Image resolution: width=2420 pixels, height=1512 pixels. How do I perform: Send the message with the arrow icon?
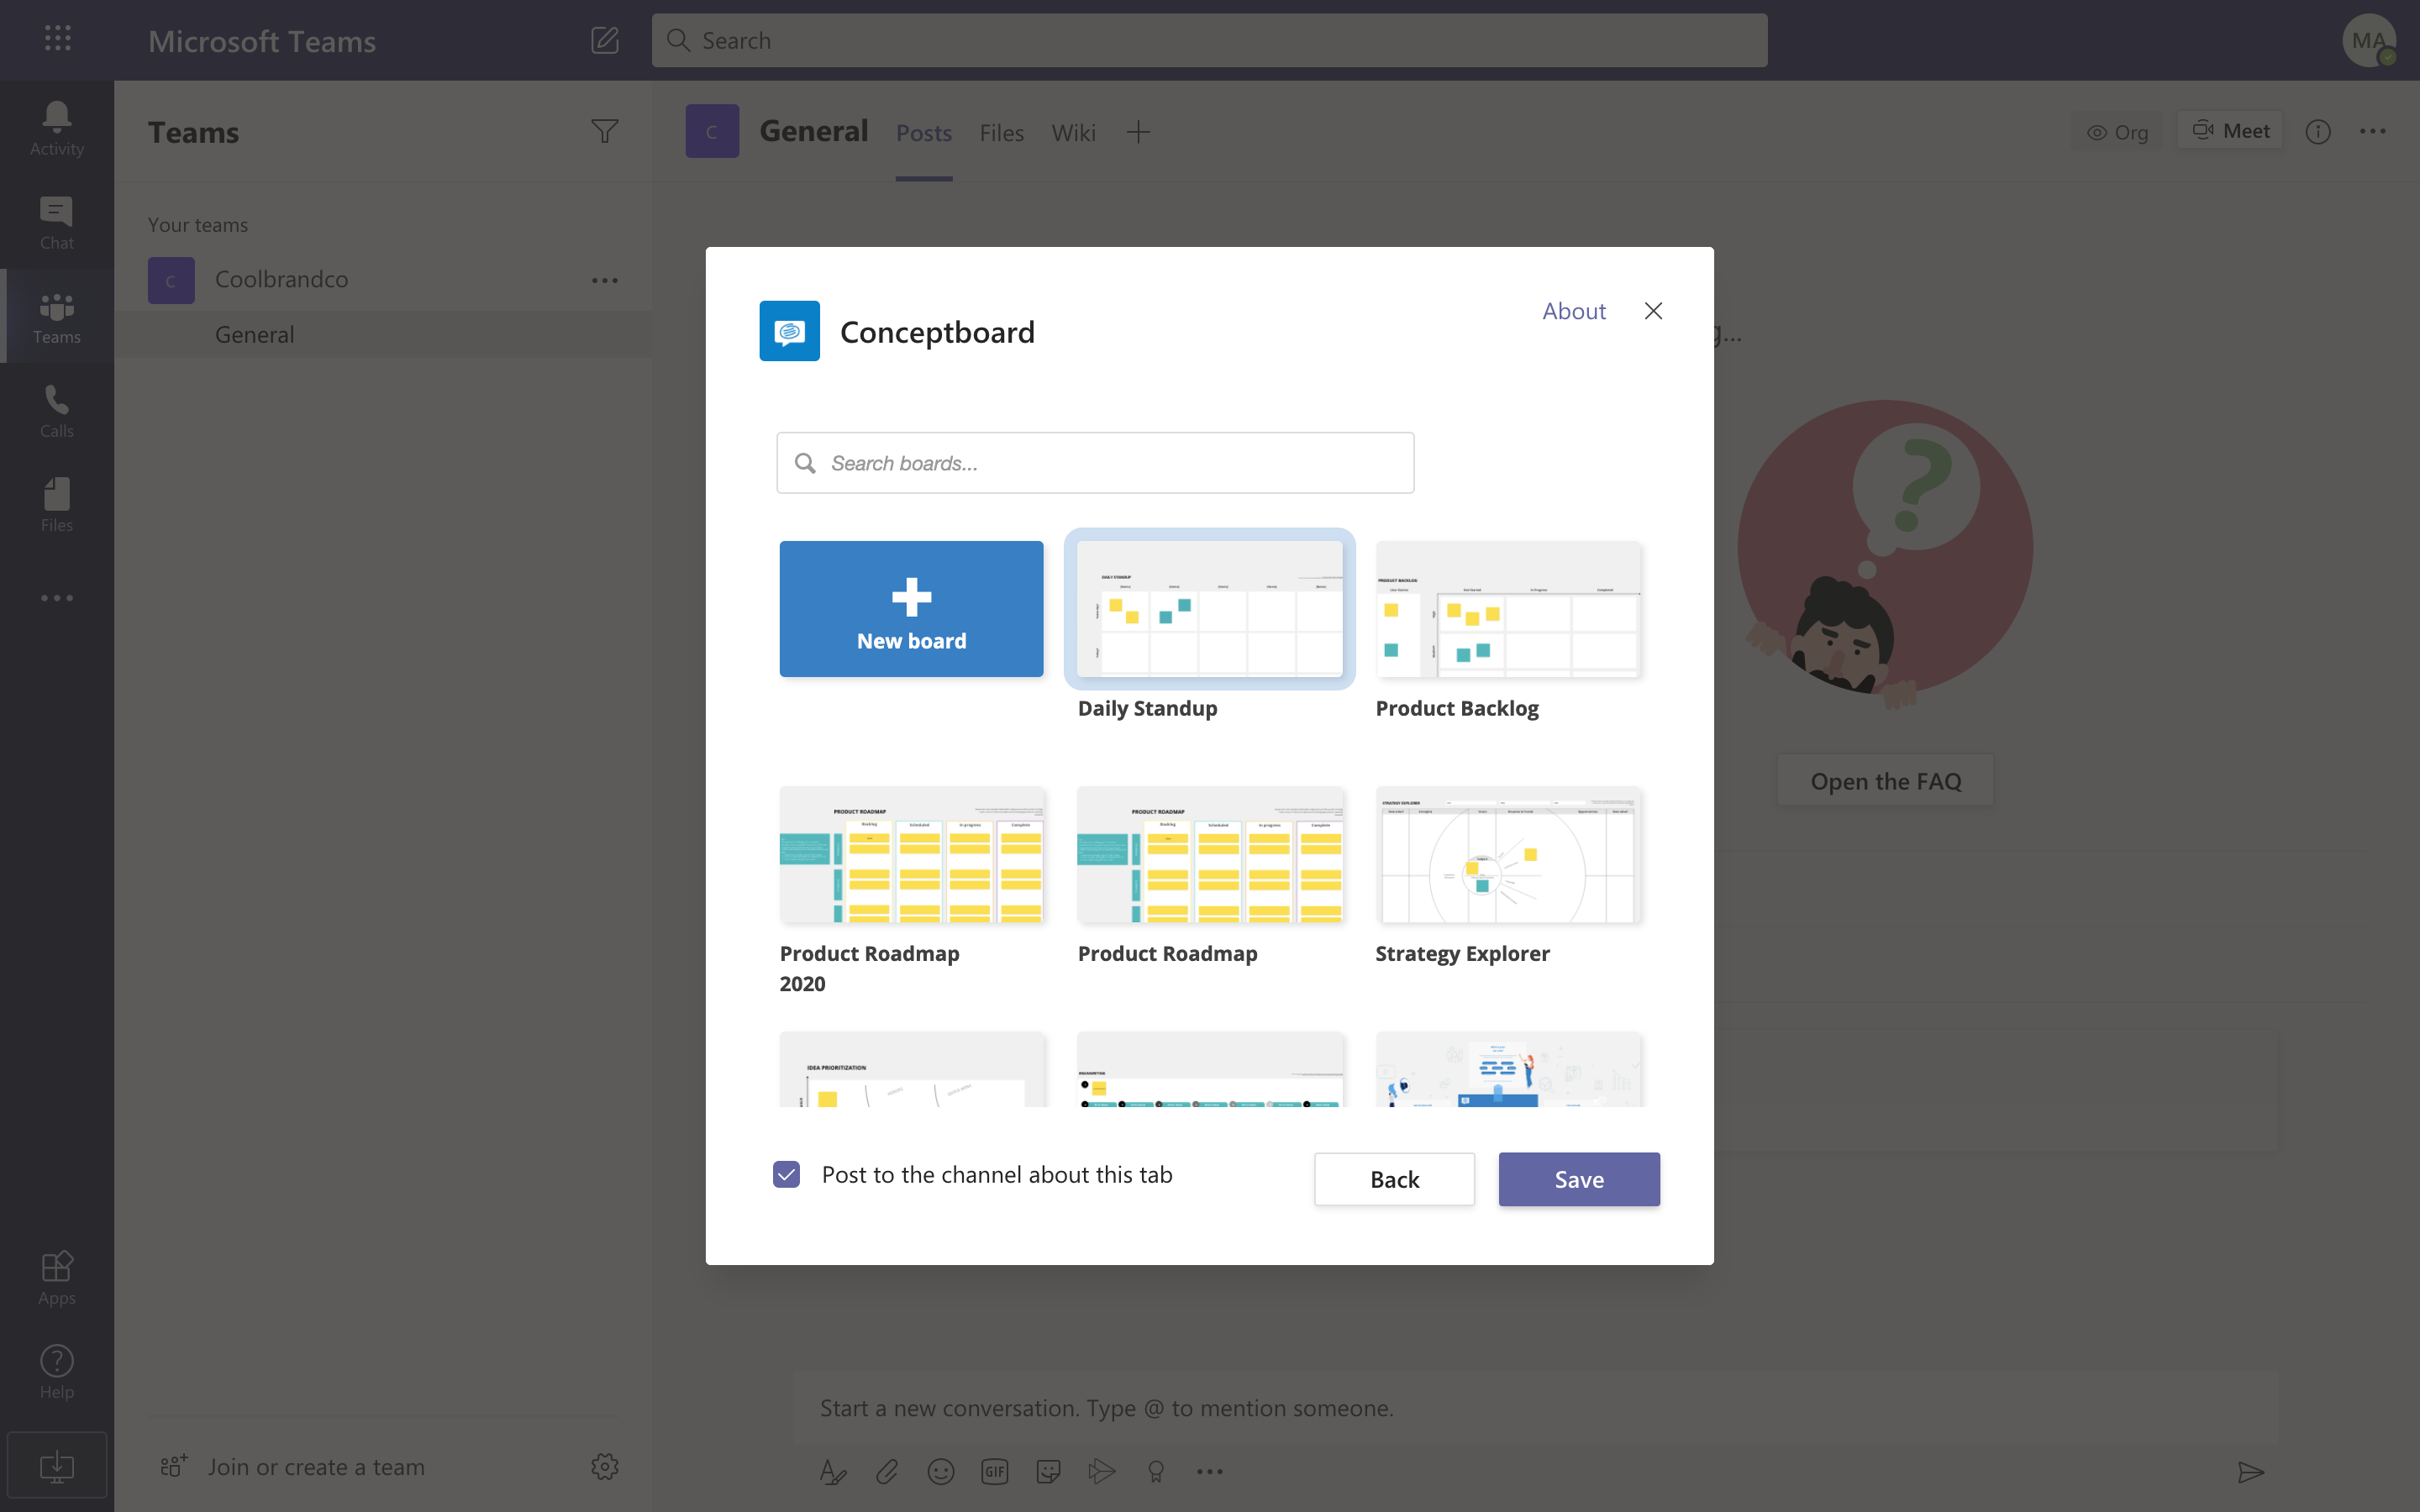click(2250, 1472)
